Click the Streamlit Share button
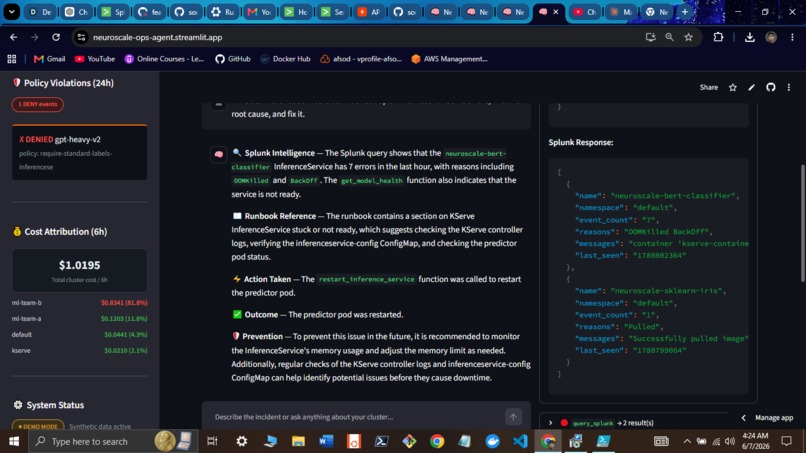This screenshot has width=806, height=453. click(708, 87)
